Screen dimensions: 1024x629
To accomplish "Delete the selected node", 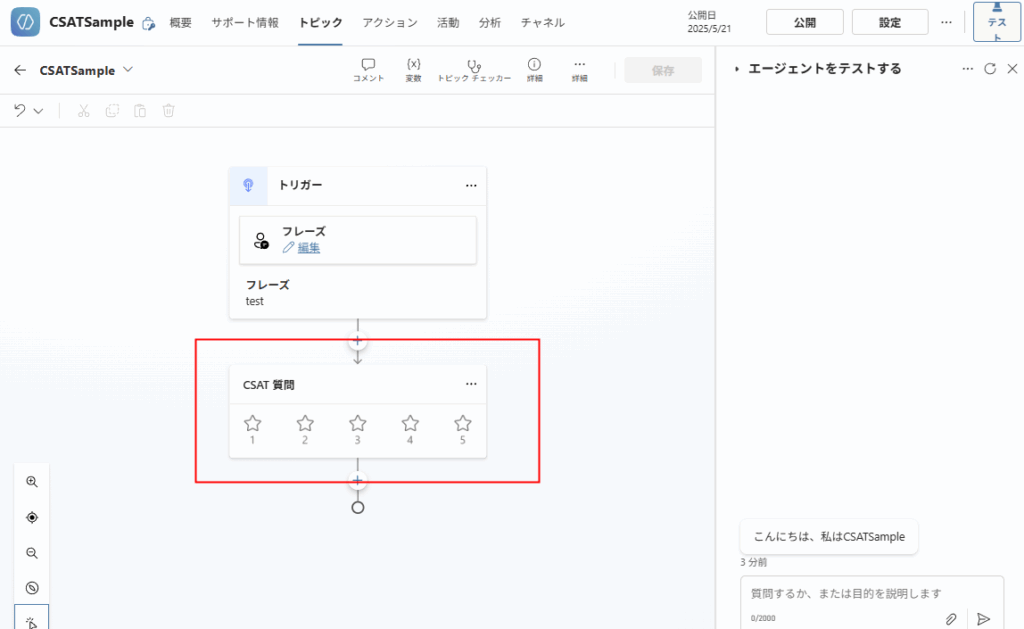I will point(168,111).
